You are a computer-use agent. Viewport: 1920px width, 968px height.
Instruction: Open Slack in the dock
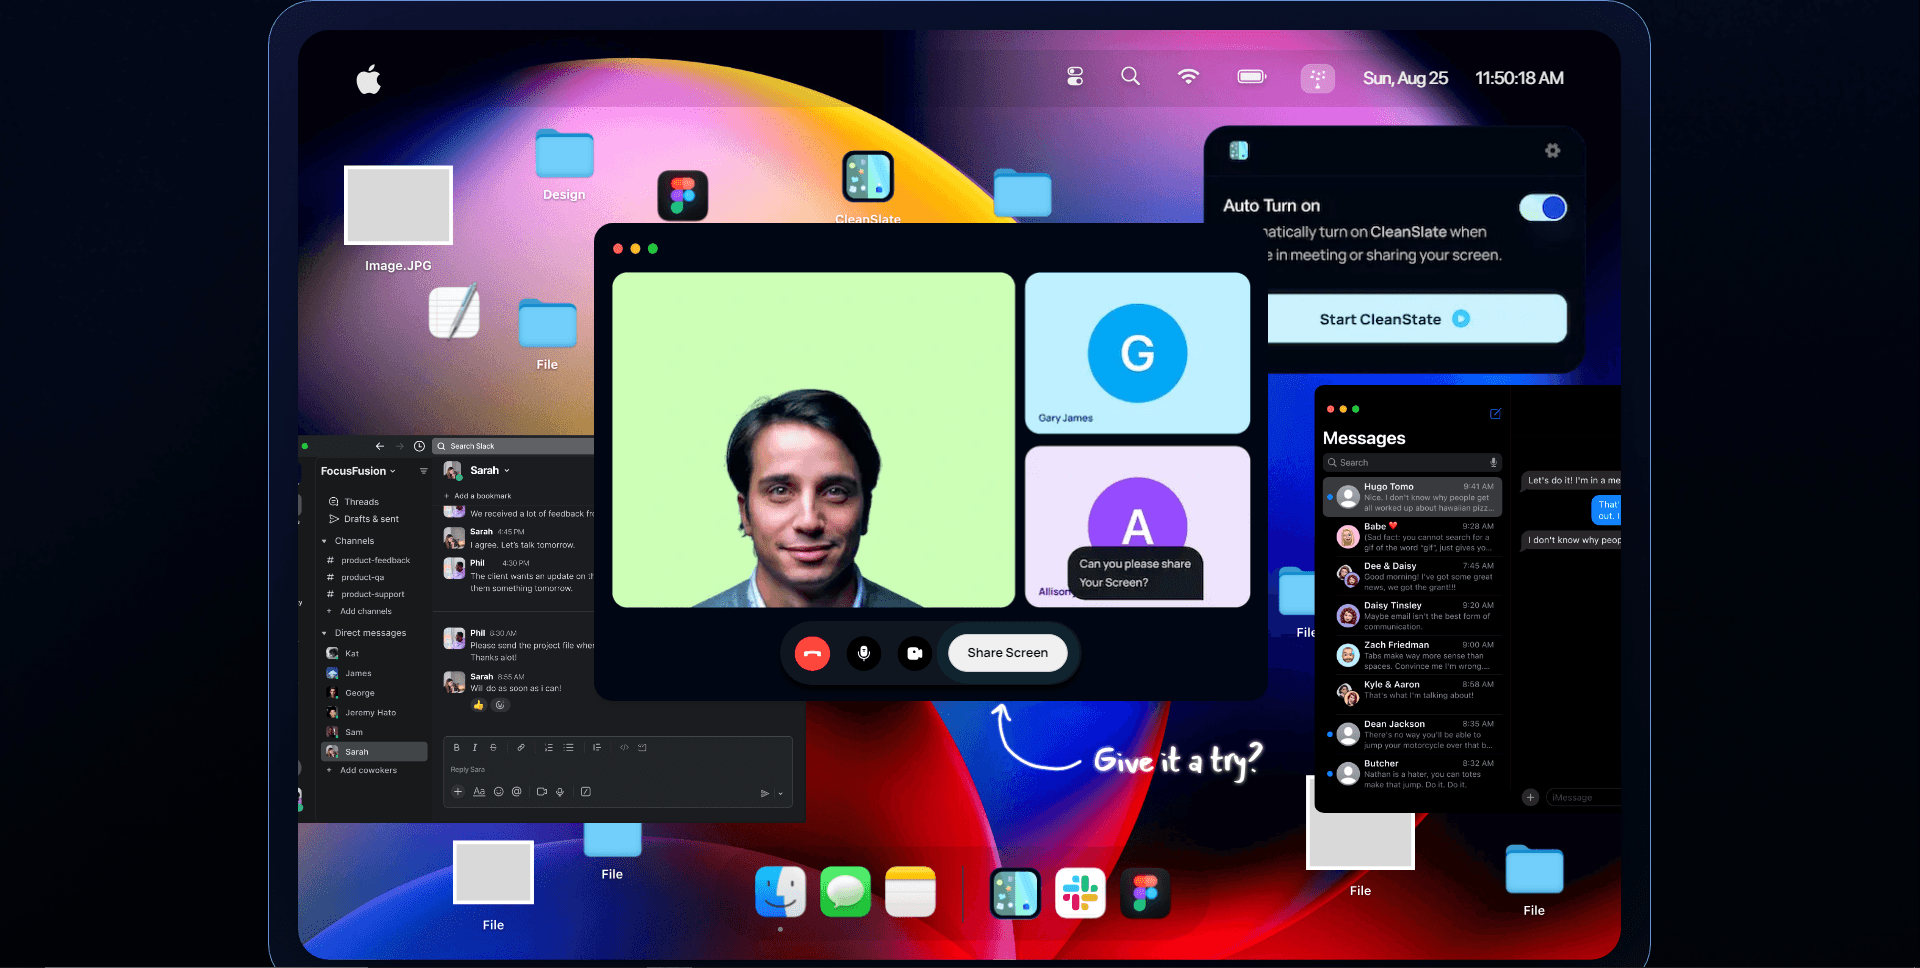[1080, 892]
